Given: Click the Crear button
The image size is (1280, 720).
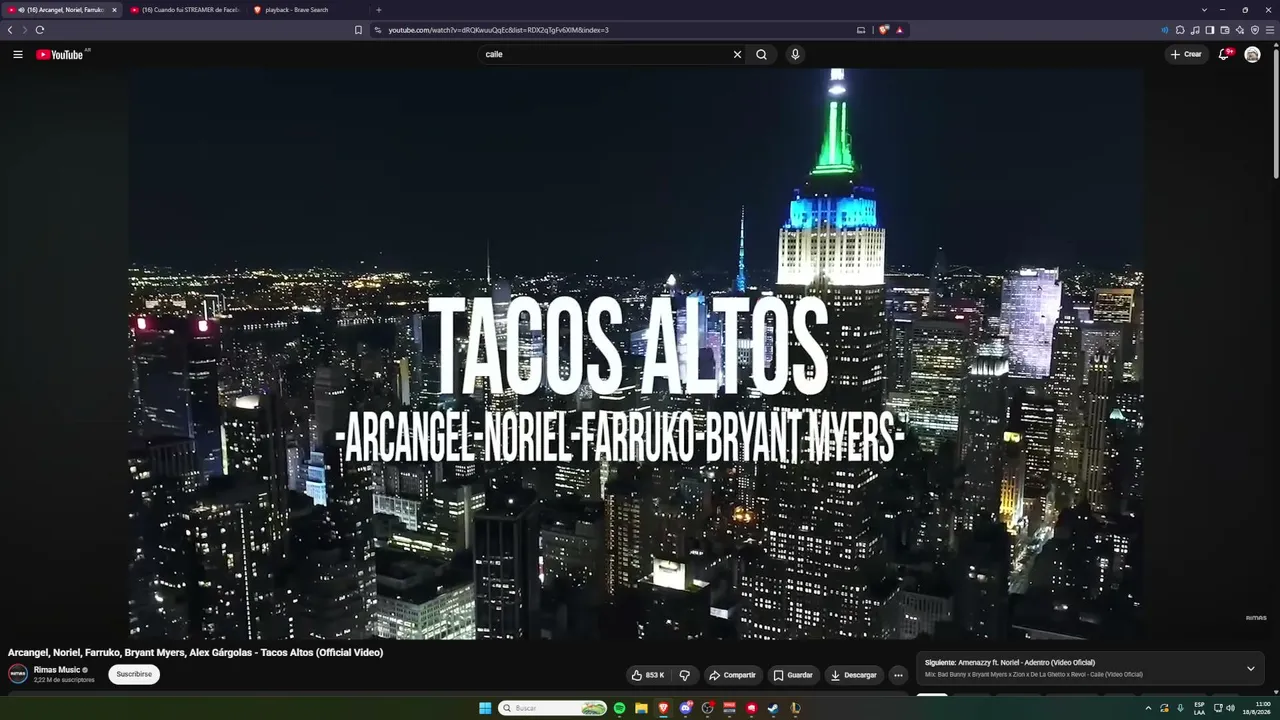Looking at the screenshot, I should [x=1187, y=54].
